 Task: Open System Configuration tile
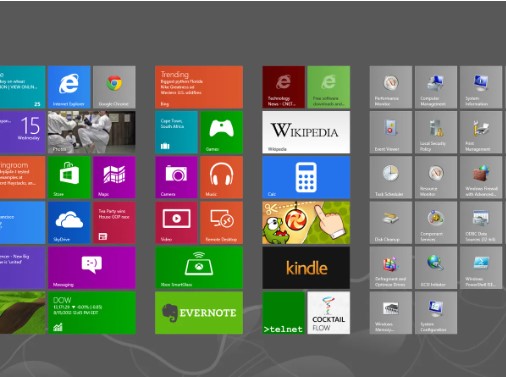click(436, 313)
